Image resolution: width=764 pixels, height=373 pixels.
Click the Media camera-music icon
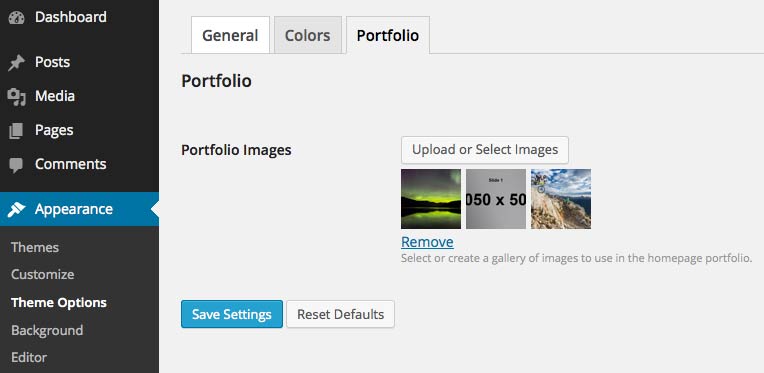pos(16,96)
